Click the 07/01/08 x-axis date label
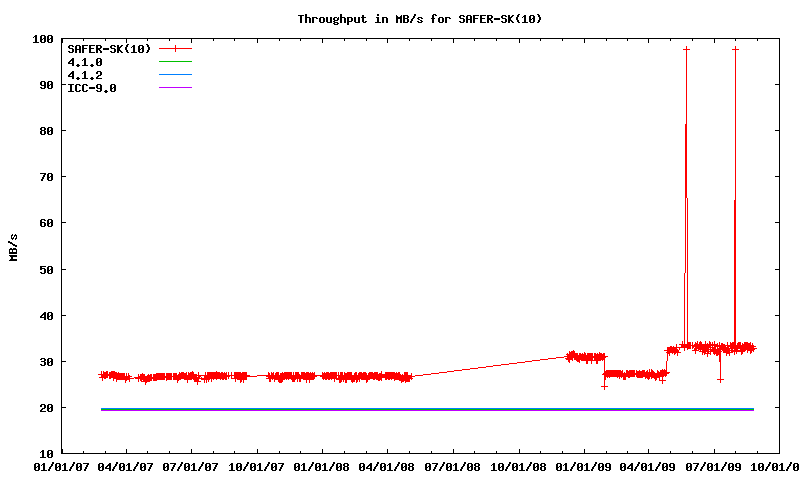The height and width of the screenshot is (480, 800). tap(453, 466)
